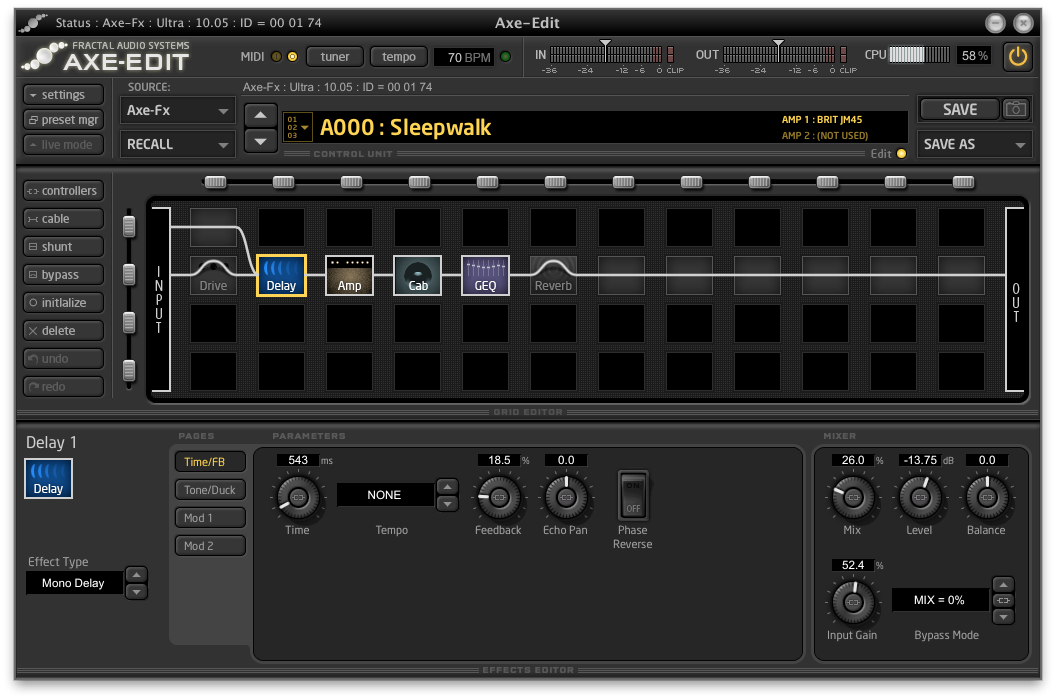Click the Mono Delay effect type field
This screenshot has width=1056, height=700.
click(x=74, y=583)
